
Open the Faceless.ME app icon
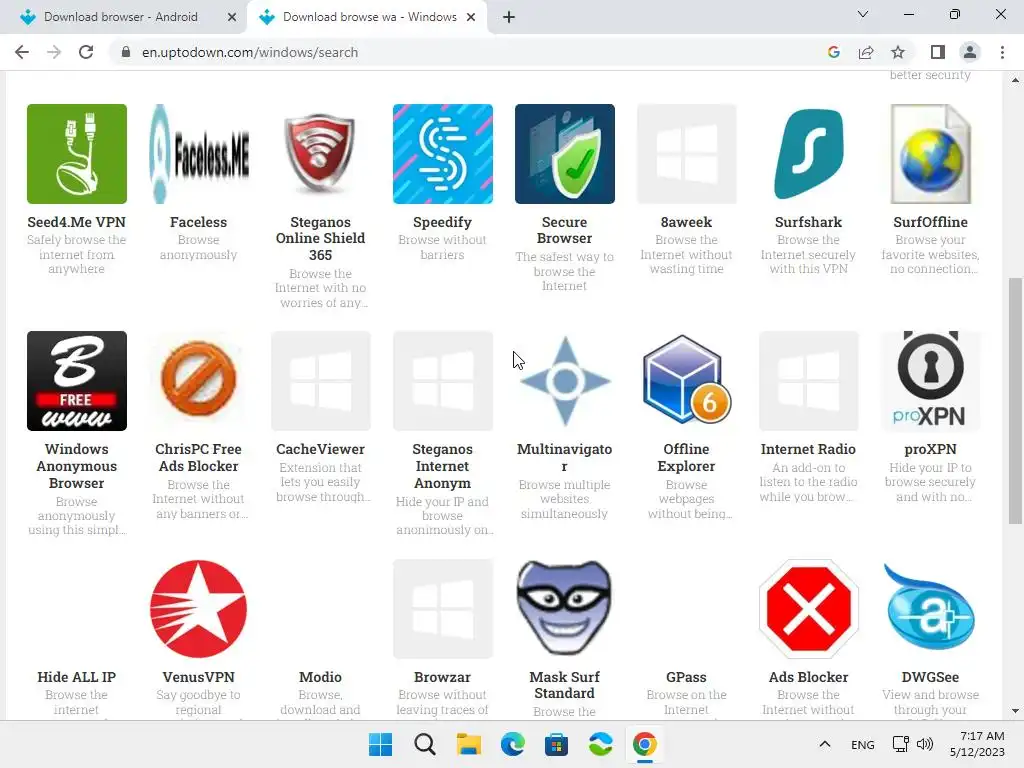[x=199, y=153]
